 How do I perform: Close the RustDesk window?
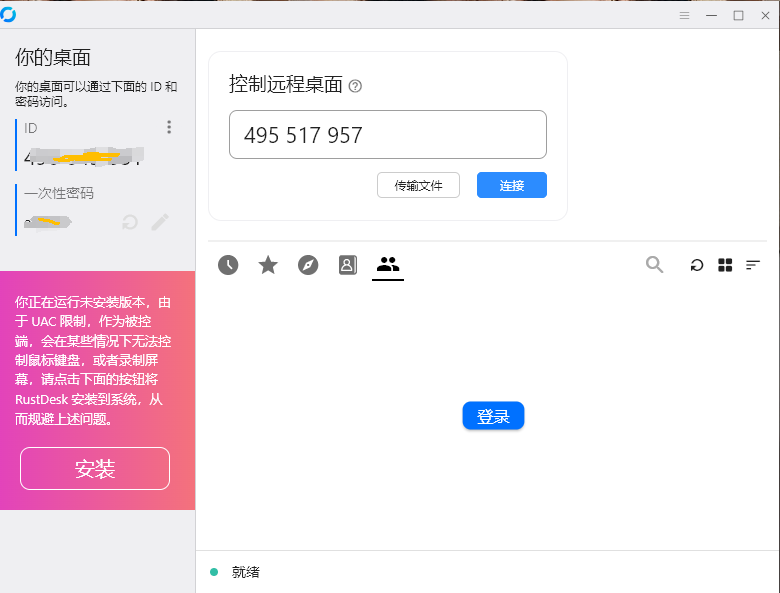tap(766, 15)
